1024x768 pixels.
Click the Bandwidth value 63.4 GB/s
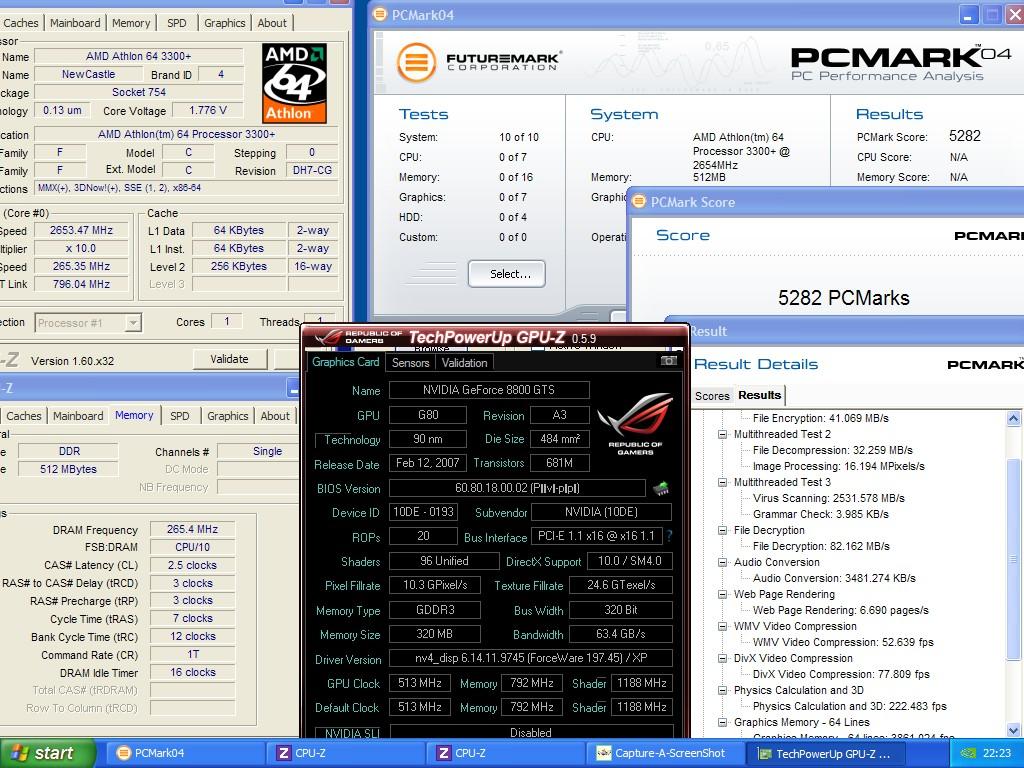pyautogui.click(x=620, y=633)
